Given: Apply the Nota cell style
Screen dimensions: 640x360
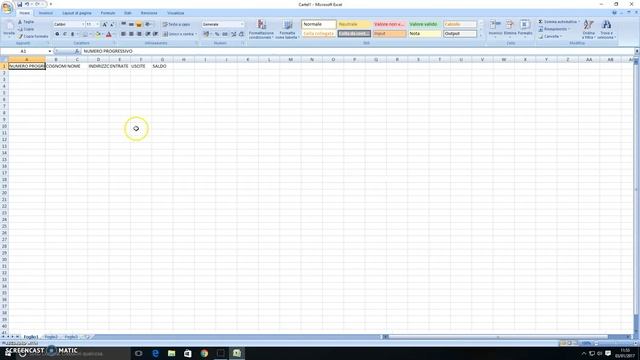Looking at the screenshot, I should click(424, 34).
